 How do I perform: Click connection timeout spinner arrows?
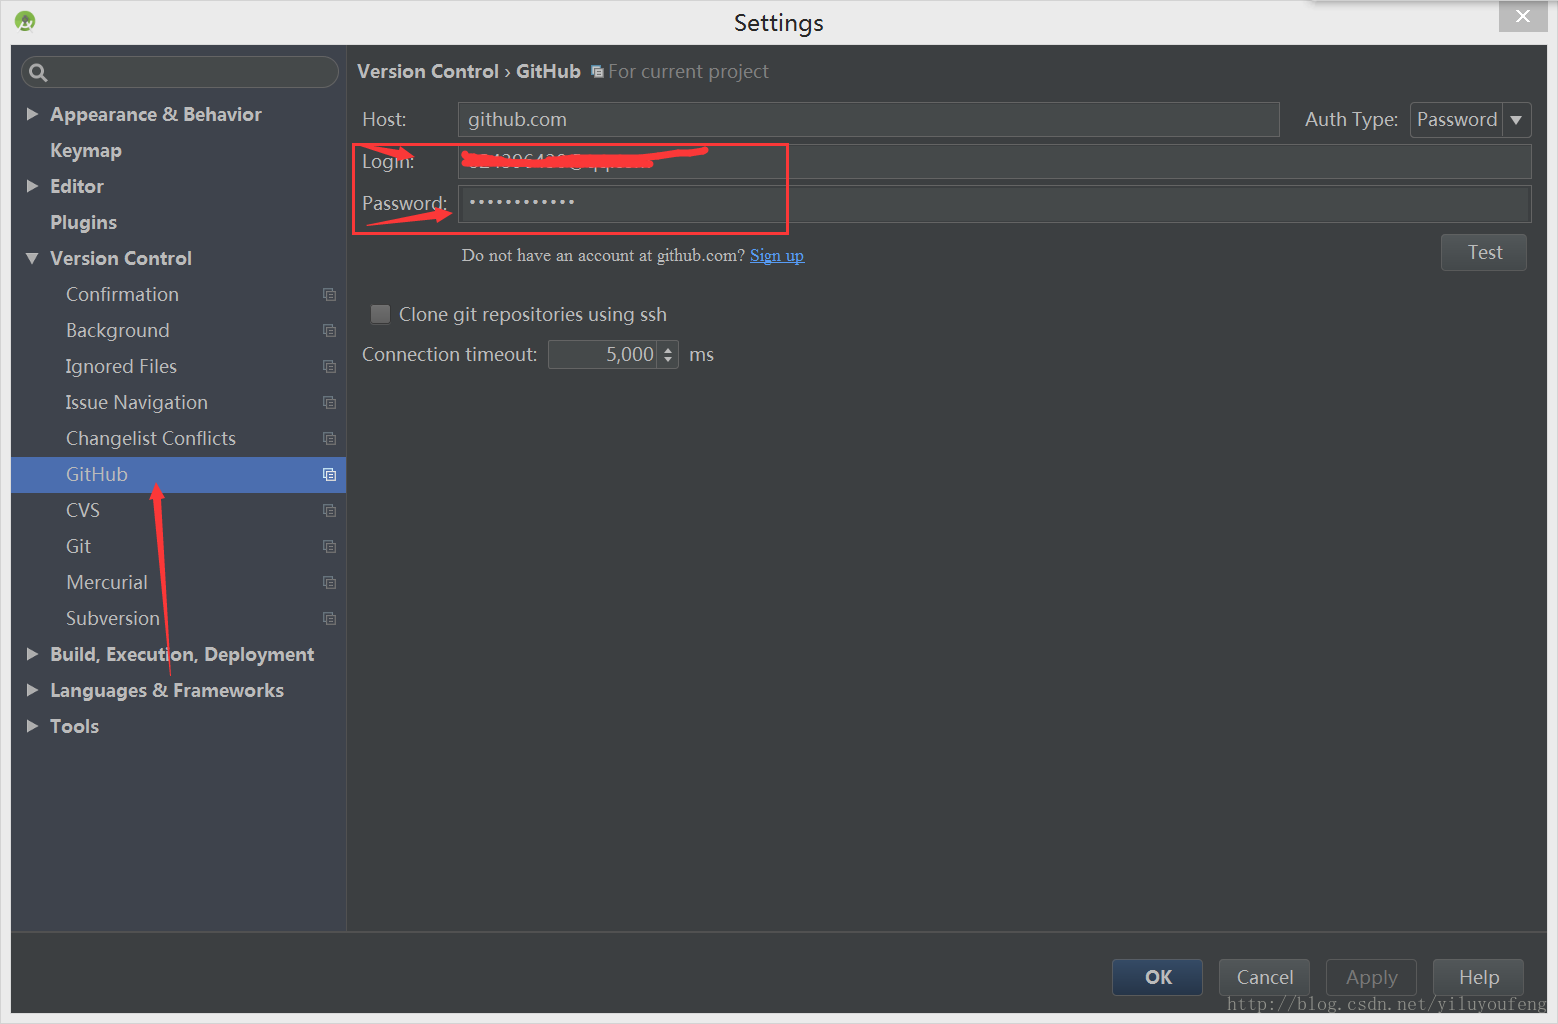668,355
